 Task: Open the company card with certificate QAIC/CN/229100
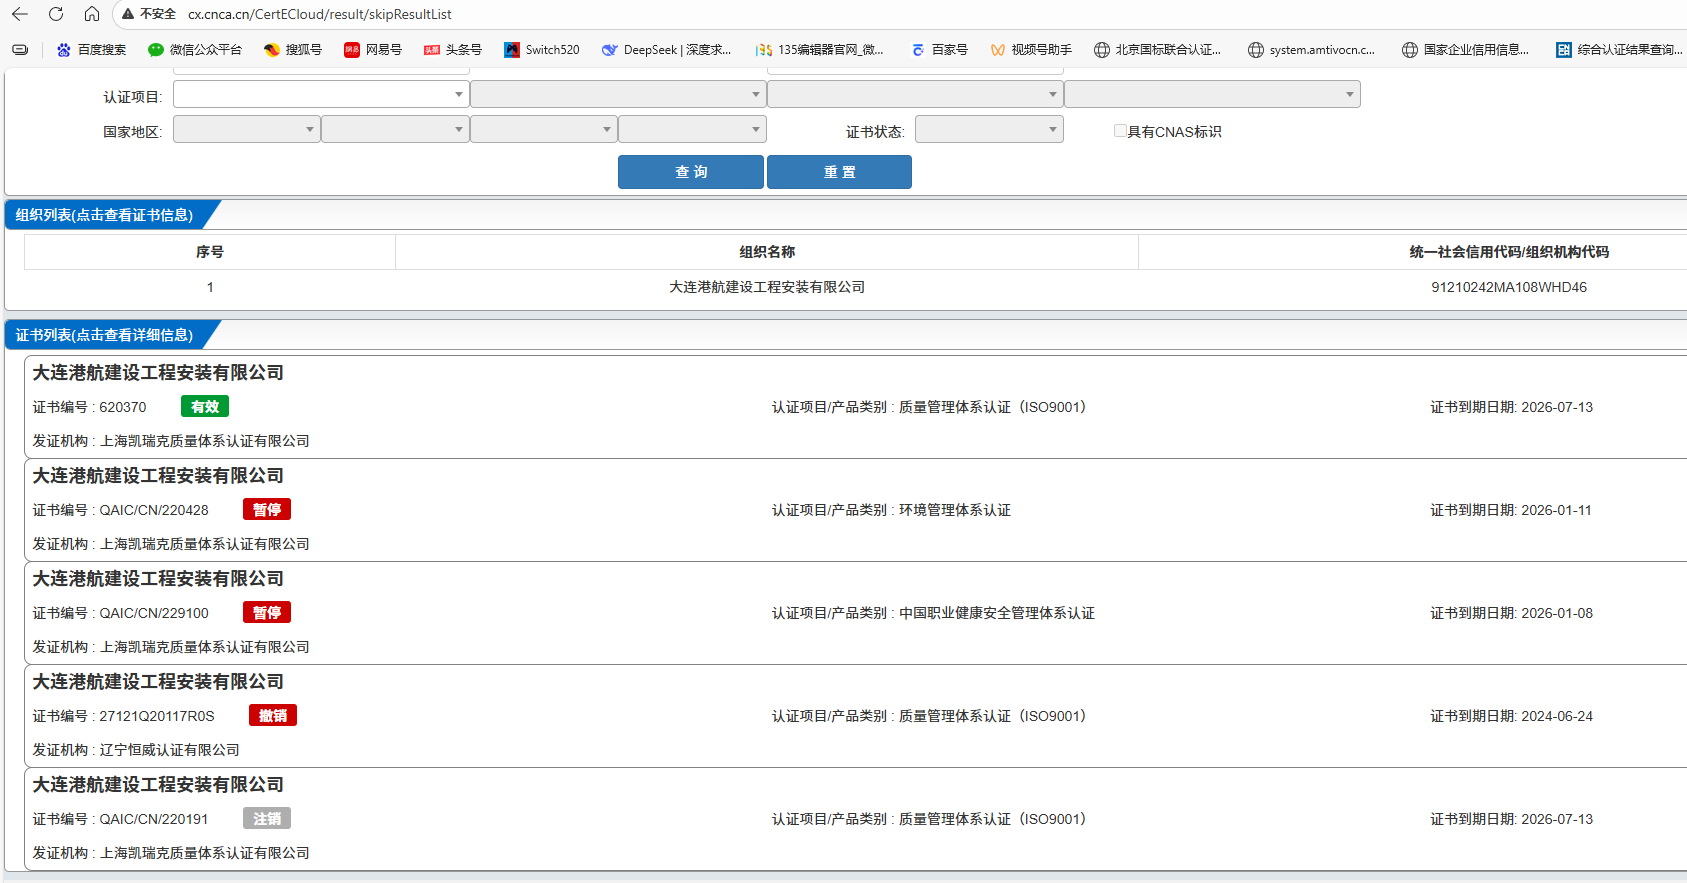pos(855,613)
